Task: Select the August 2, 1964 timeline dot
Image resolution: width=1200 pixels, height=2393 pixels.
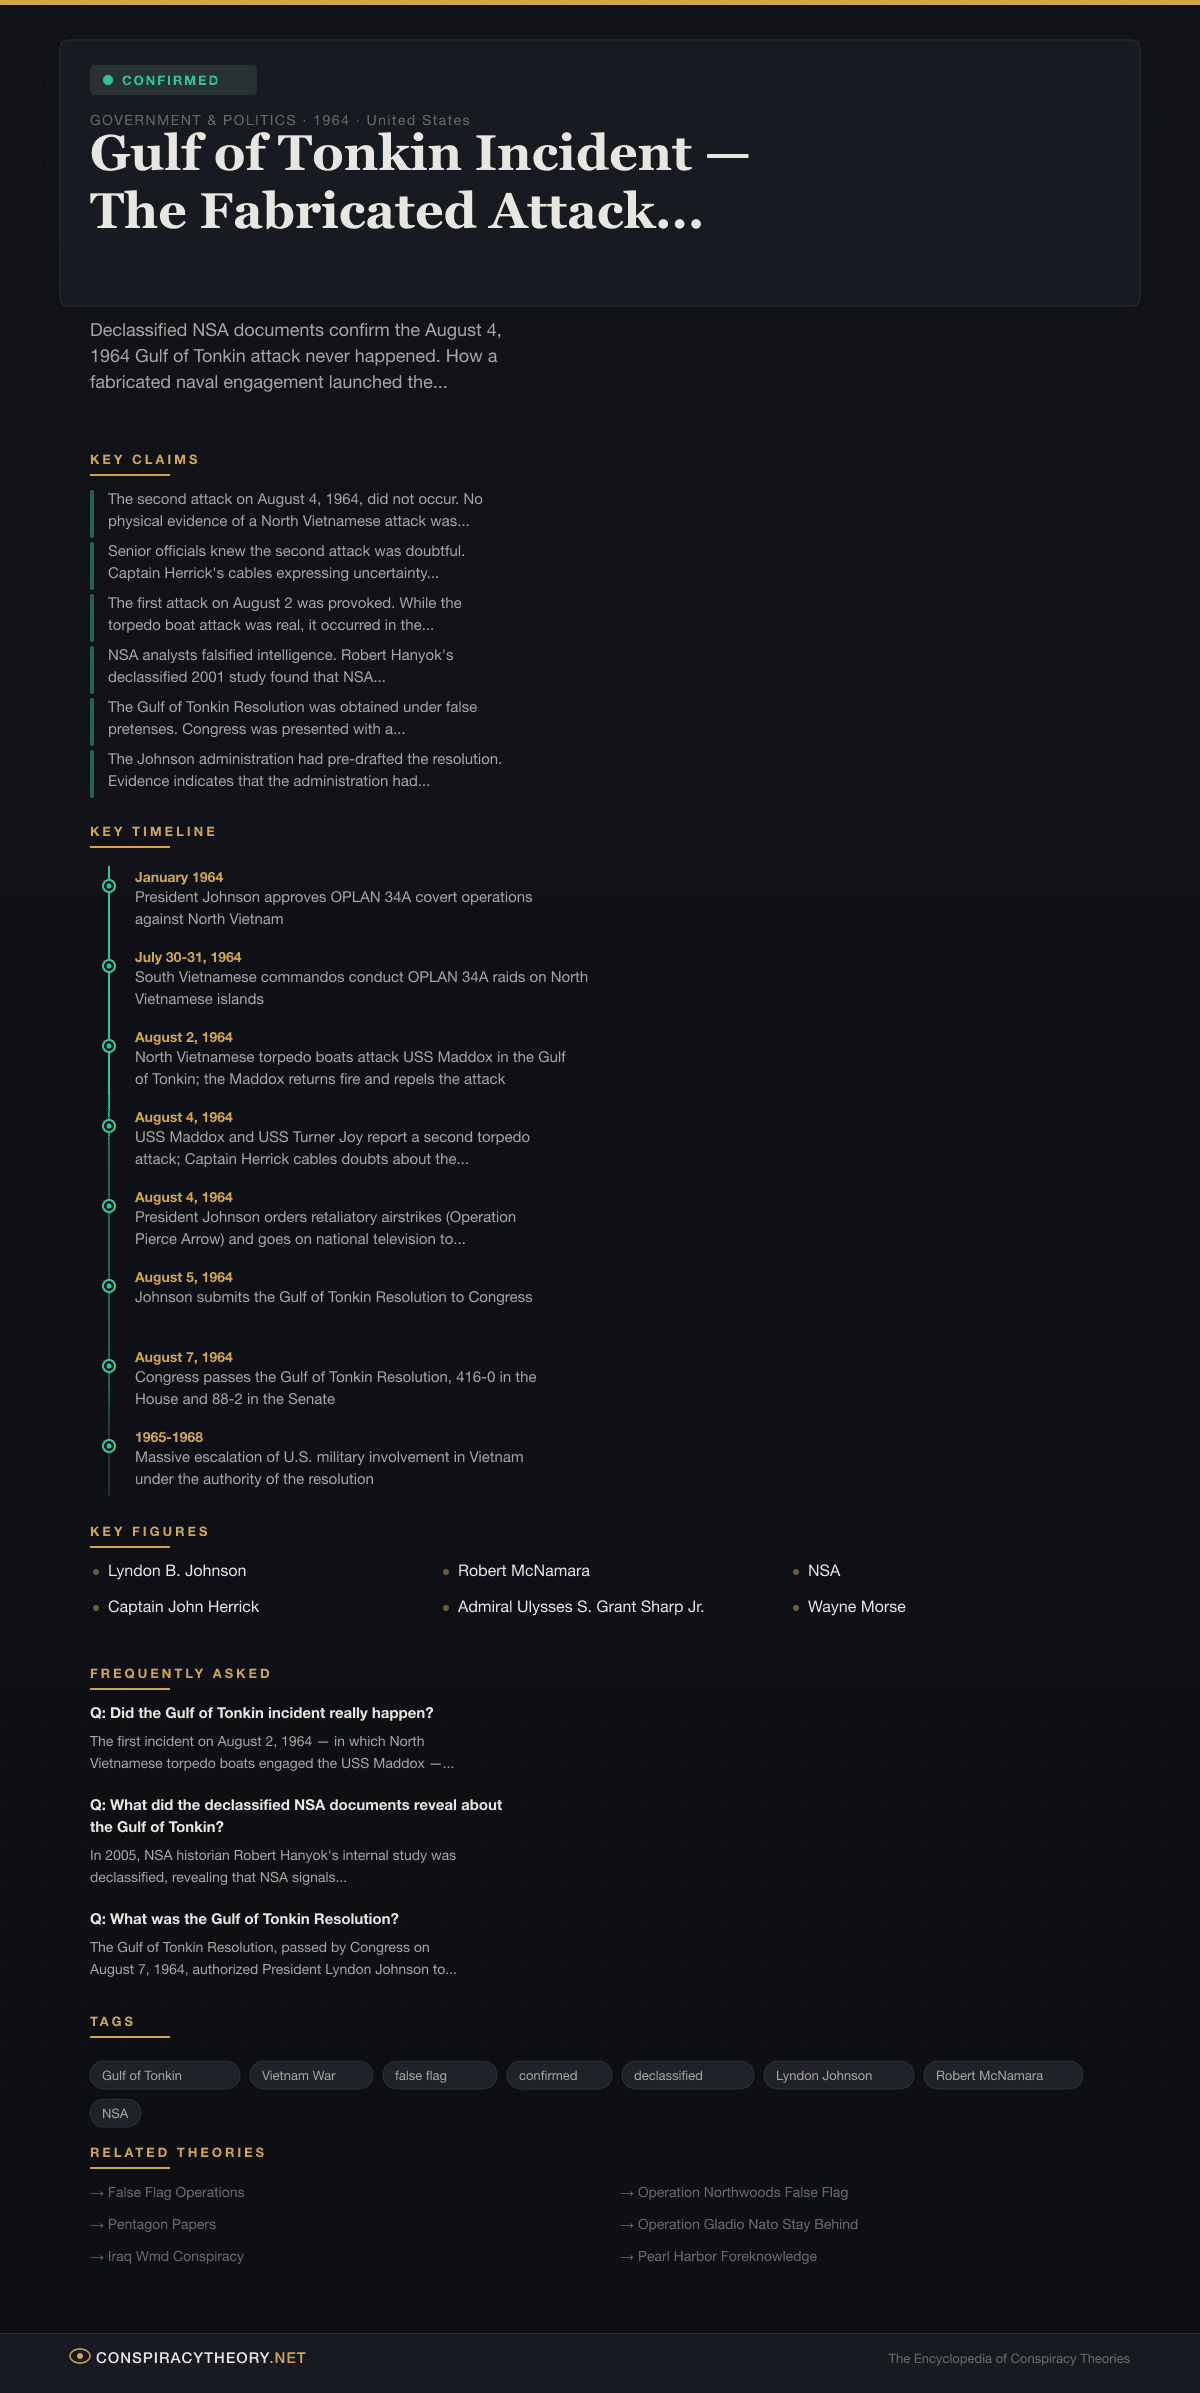Action: [x=109, y=1046]
